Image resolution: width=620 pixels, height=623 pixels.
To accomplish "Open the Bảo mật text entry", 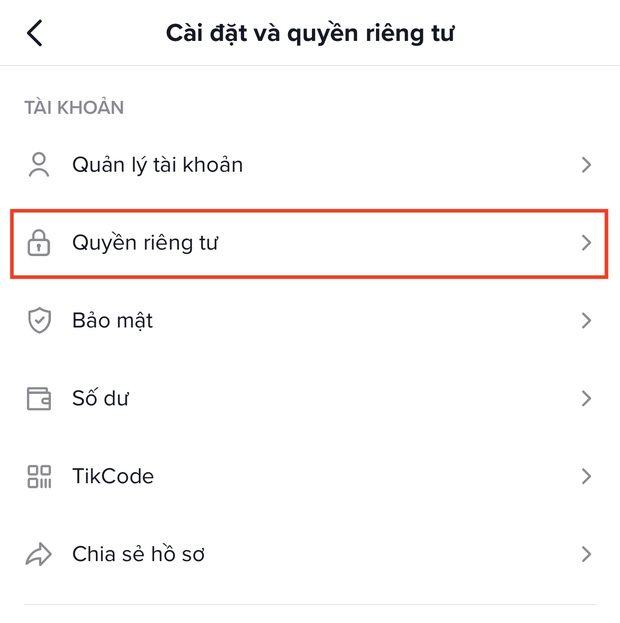I will click(x=112, y=321).
